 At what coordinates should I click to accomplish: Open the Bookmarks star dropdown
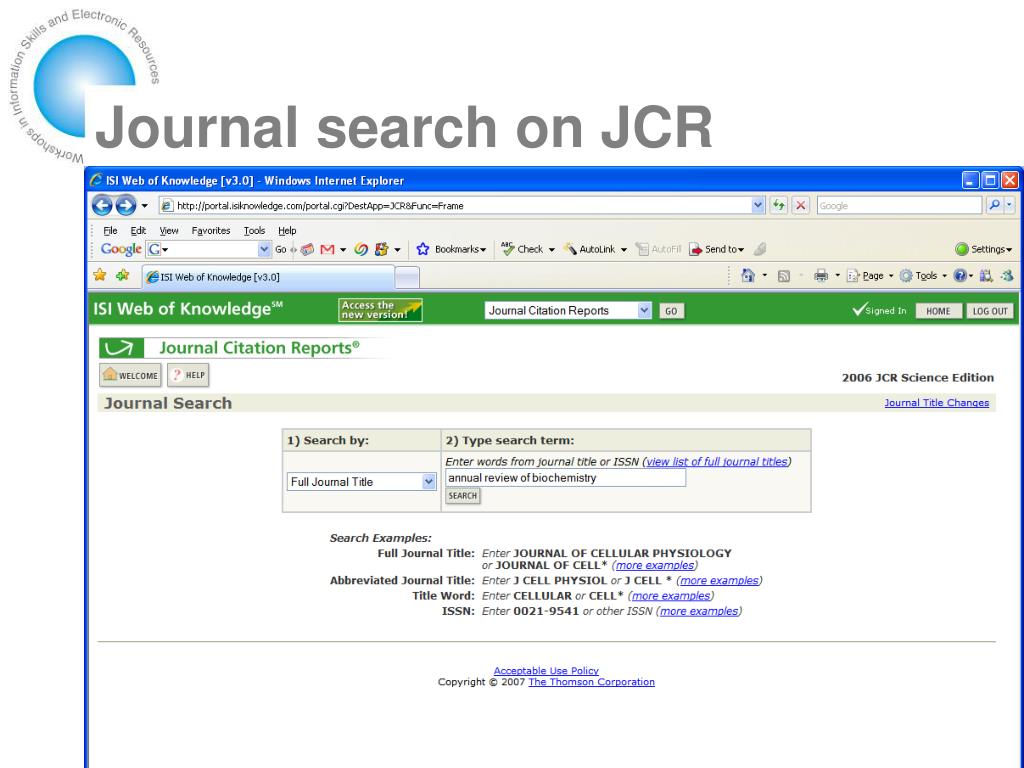[451, 249]
